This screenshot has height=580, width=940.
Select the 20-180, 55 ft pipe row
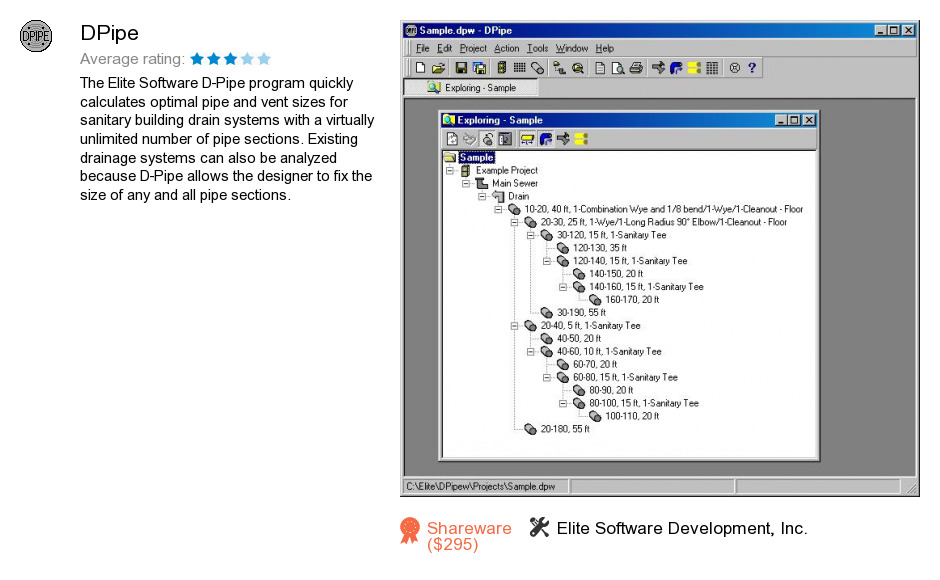pyautogui.click(x=565, y=429)
